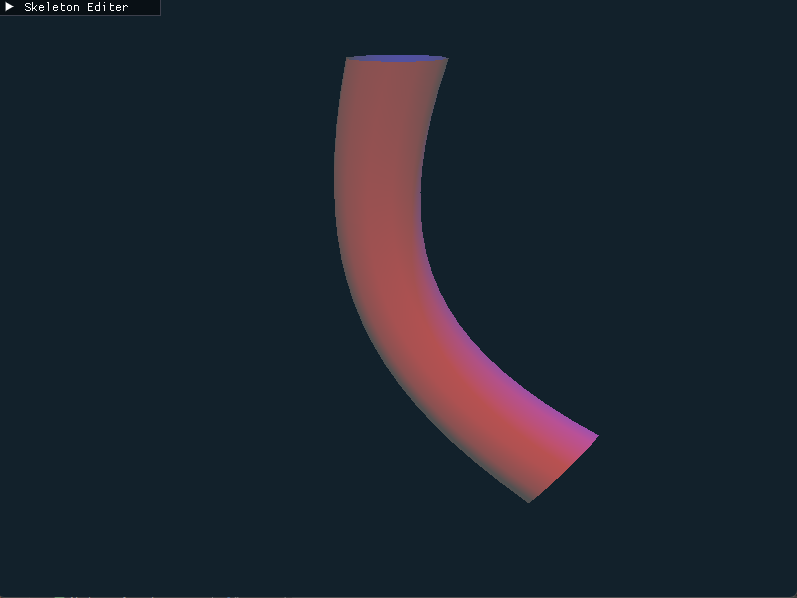This screenshot has height=598, width=797.
Task: Click empty viewport space below the tube
Action: tap(400, 550)
